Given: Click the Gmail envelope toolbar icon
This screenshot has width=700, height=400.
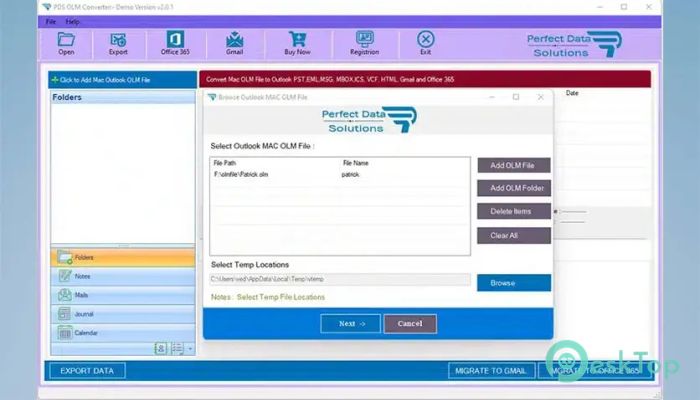Looking at the screenshot, I should click(x=235, y=40).
